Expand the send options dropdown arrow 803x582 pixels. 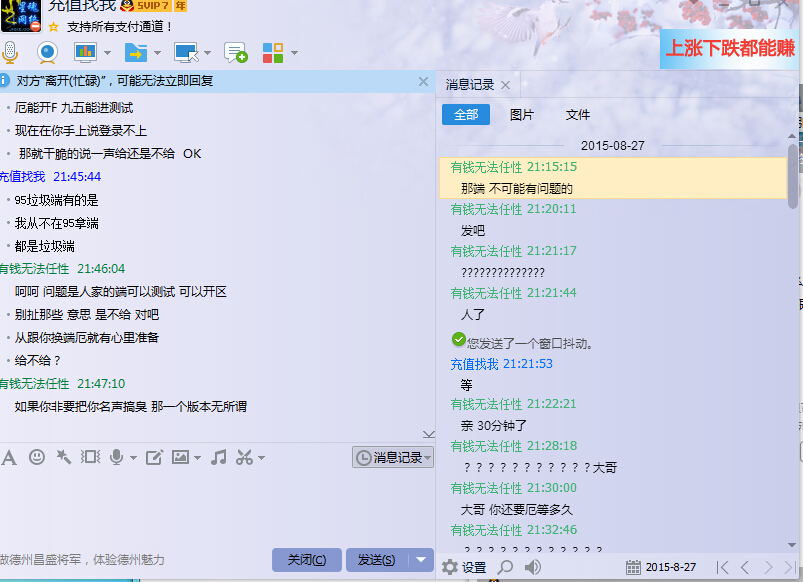(422, 560)
